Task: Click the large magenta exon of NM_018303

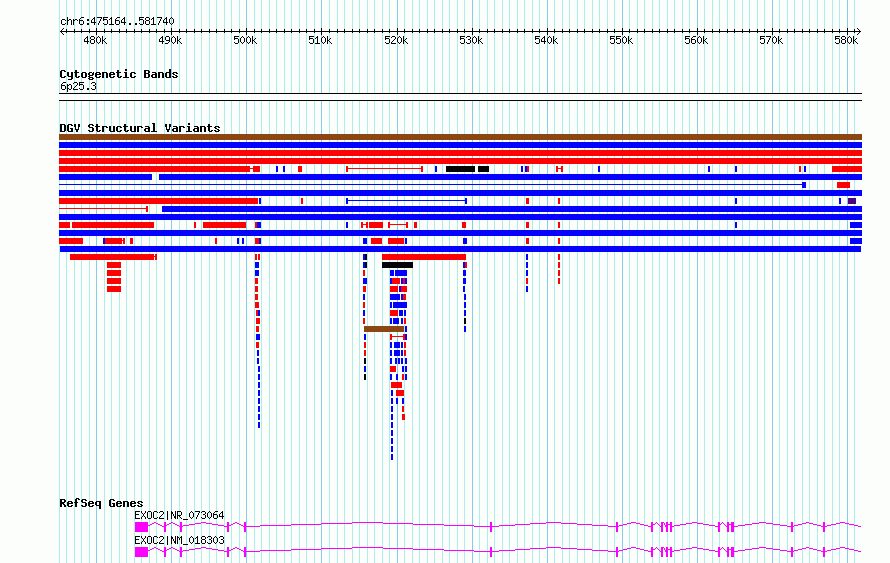Action: tap(141, 552)
